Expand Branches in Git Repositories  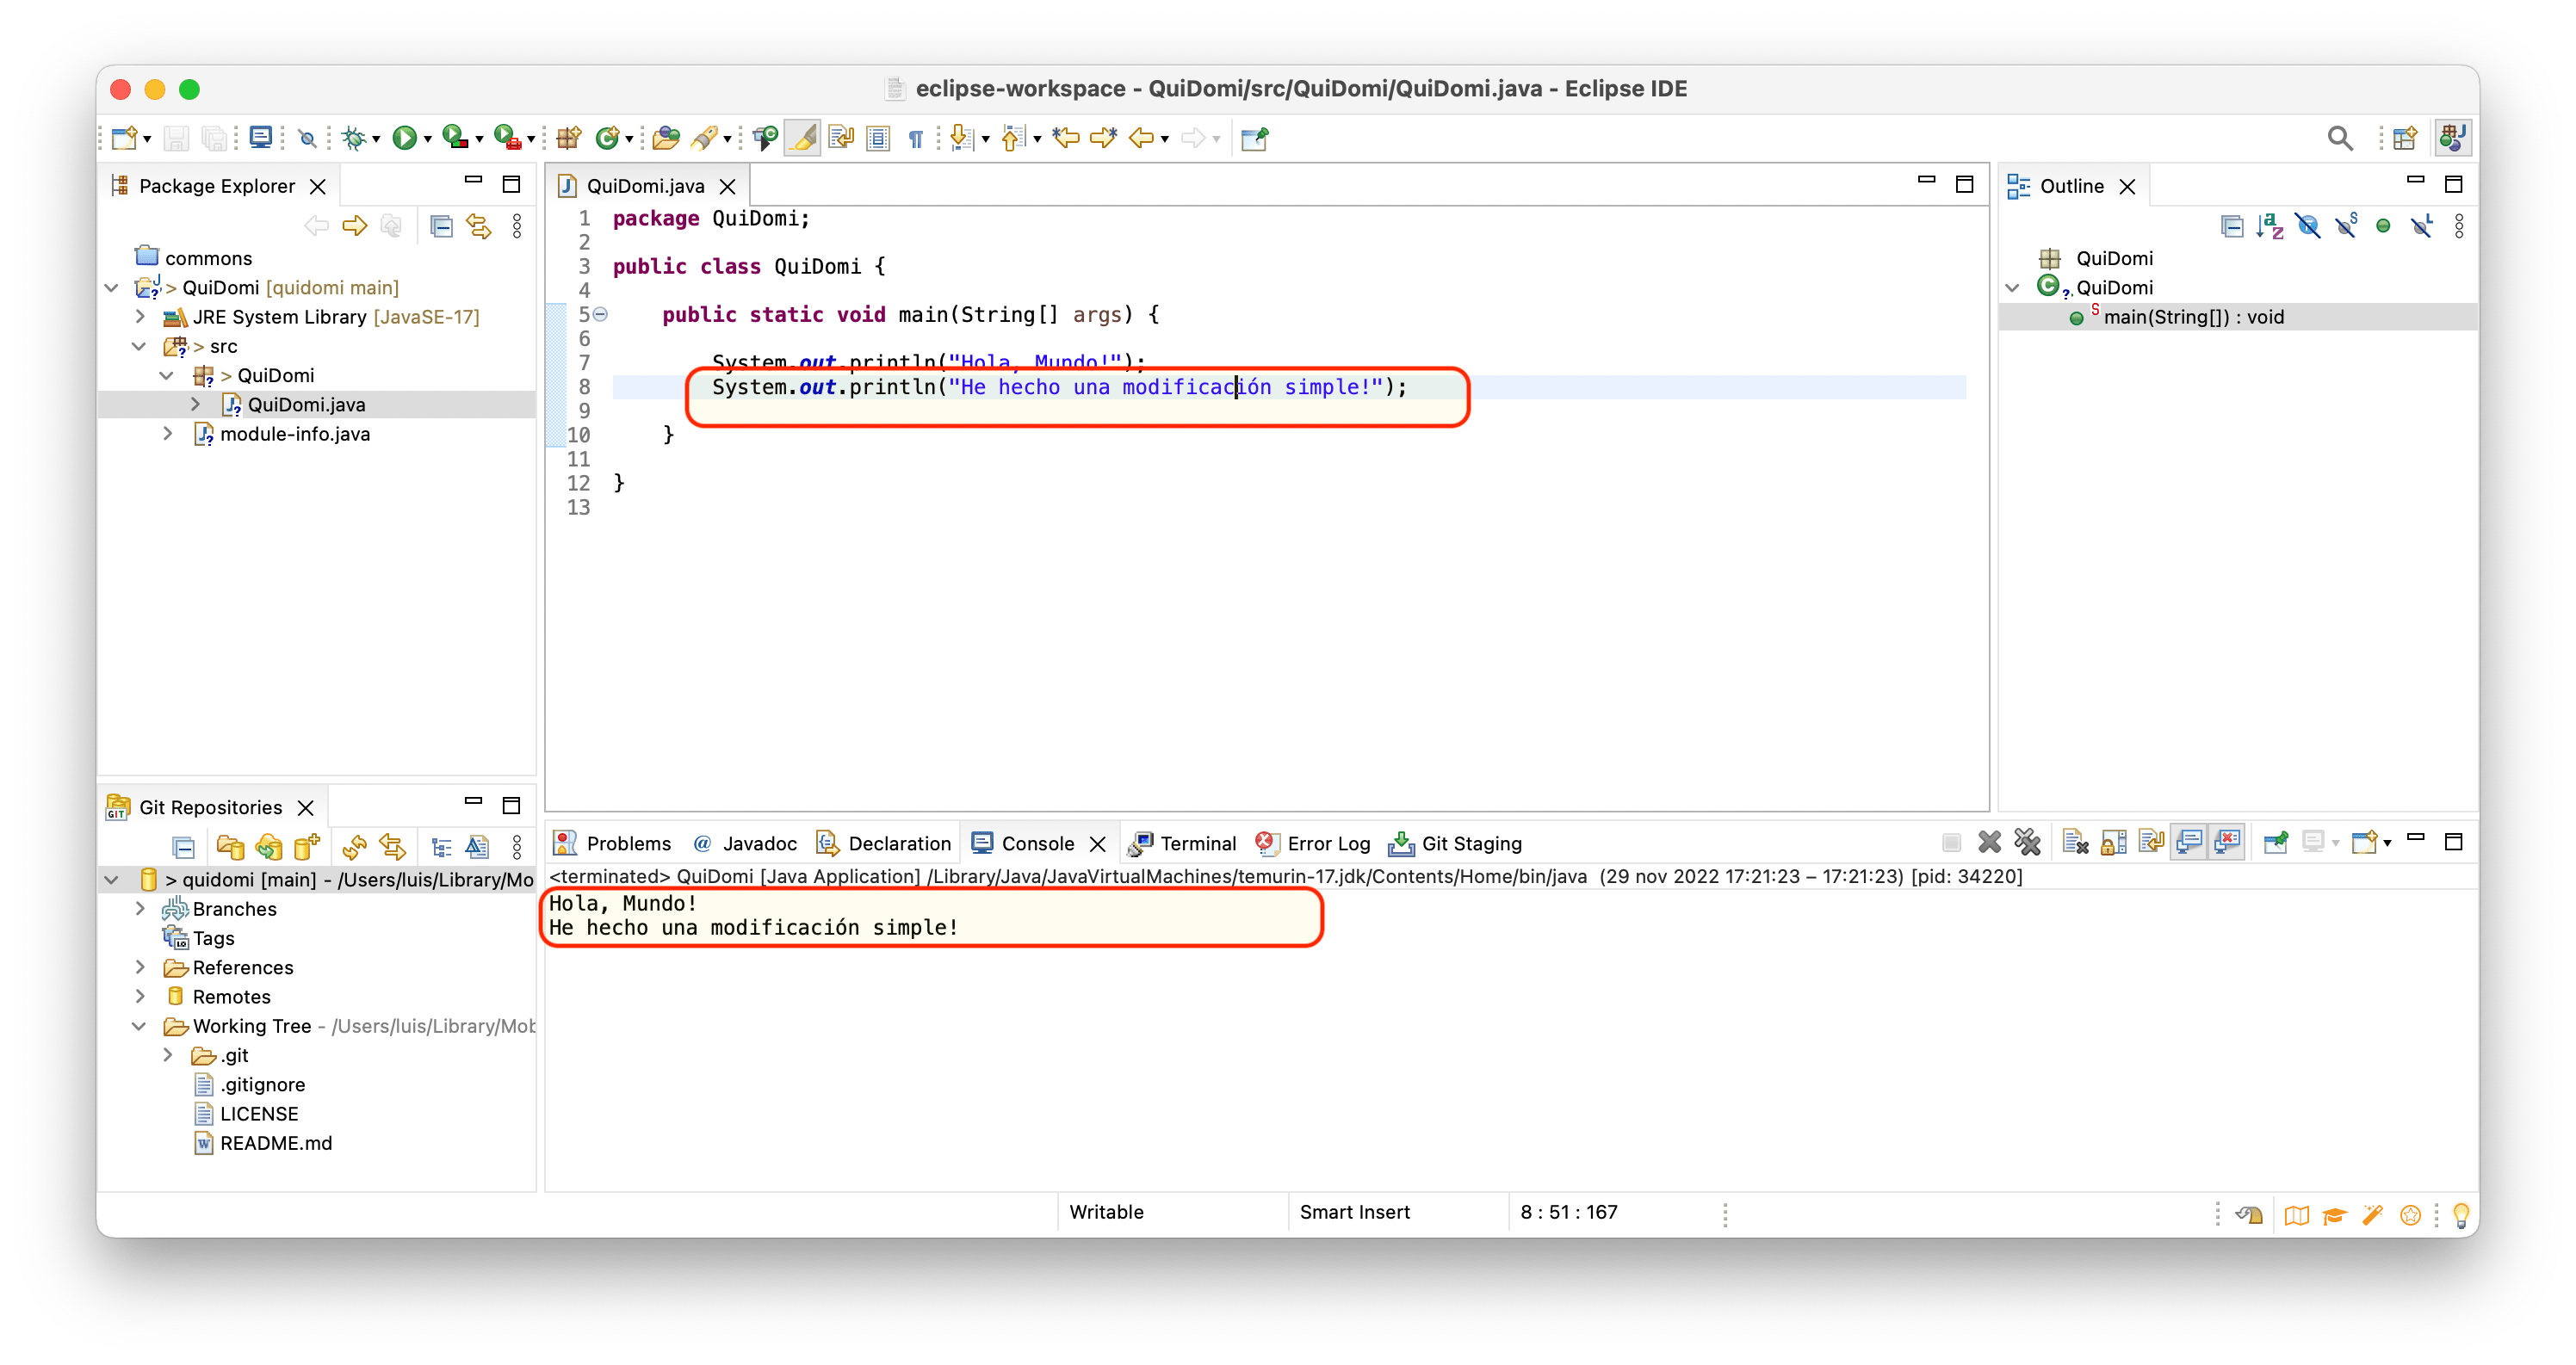(x=139, y=909)
